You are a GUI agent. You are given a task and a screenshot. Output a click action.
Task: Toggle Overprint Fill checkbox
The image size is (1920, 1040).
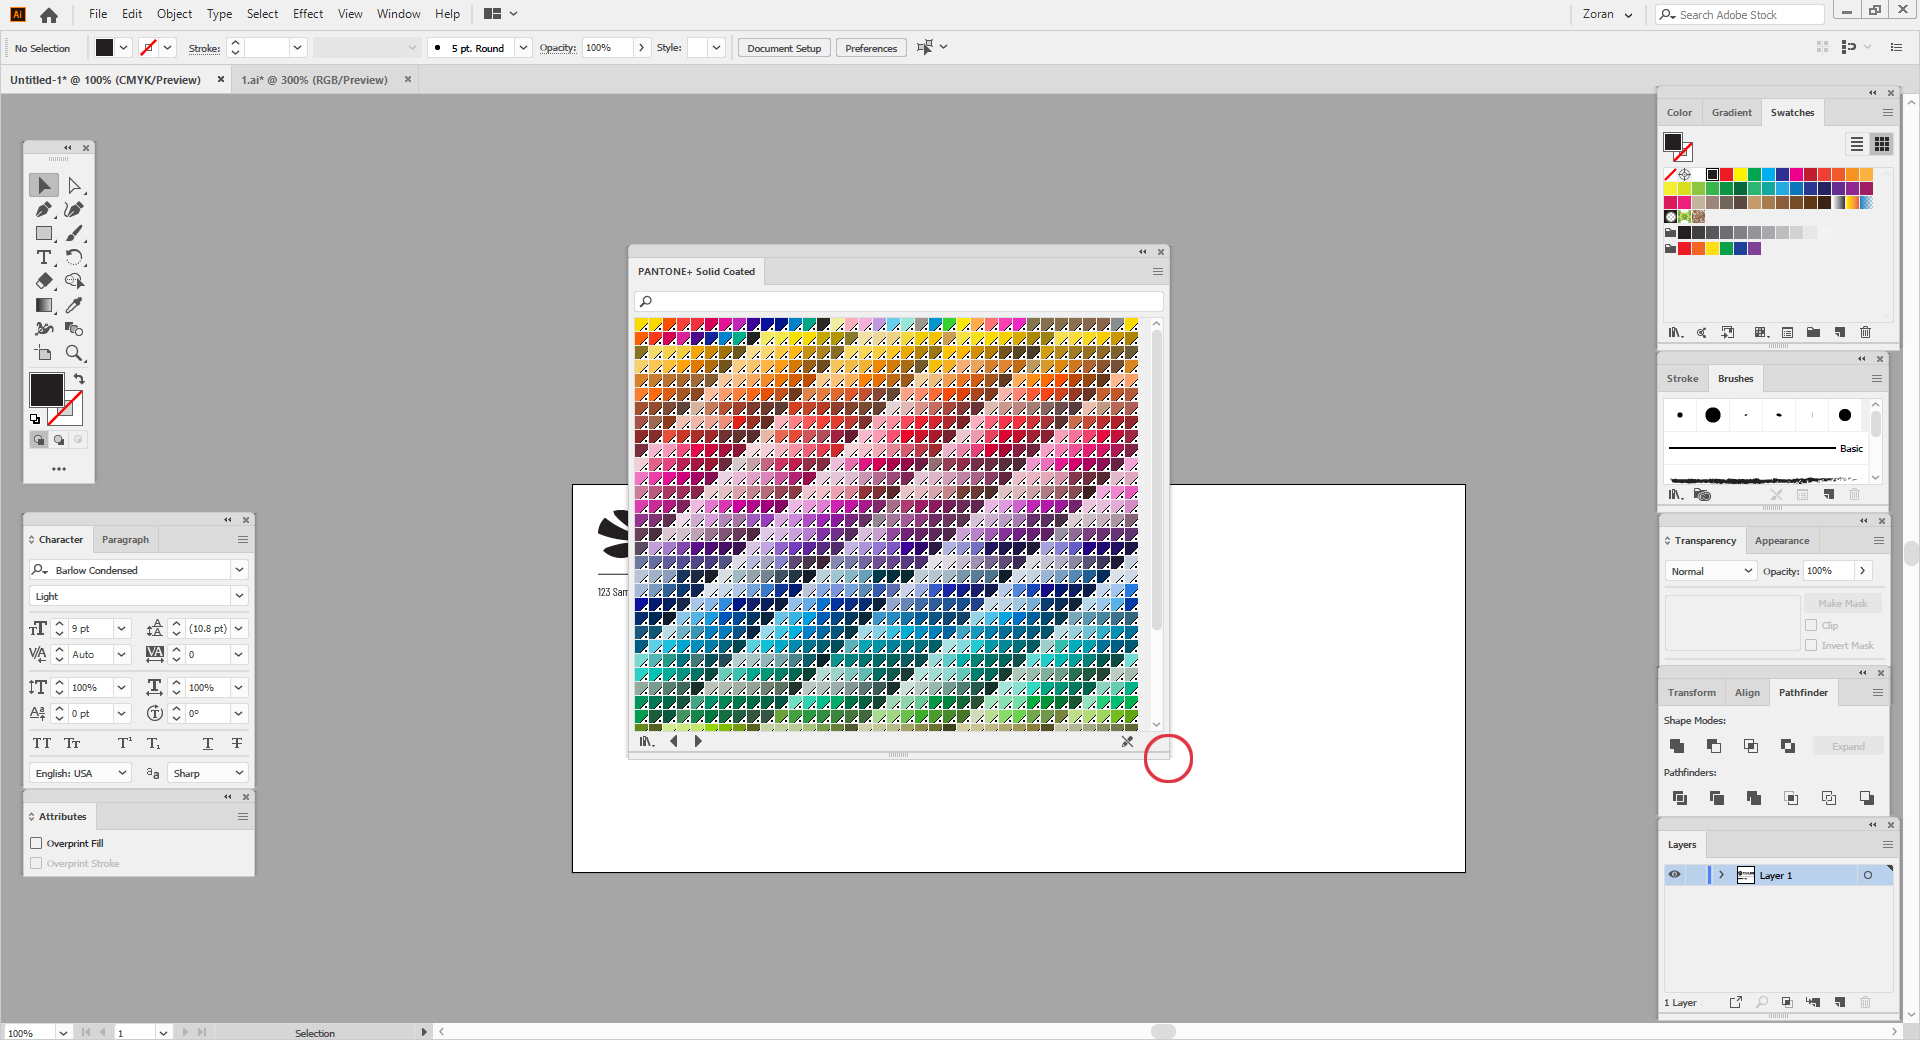36,843
